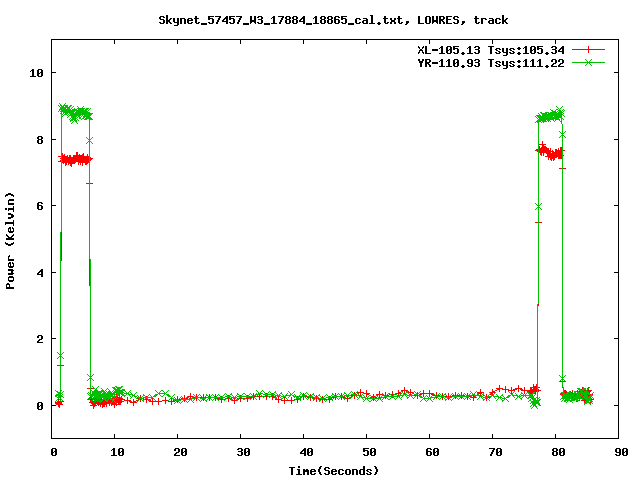Viewport: 640px width, 480px height.
Task: Click the plot title Skynet_57457_W3_17884_18865_cal.txt
Action: pyautogui.click(x=284, y=20)
